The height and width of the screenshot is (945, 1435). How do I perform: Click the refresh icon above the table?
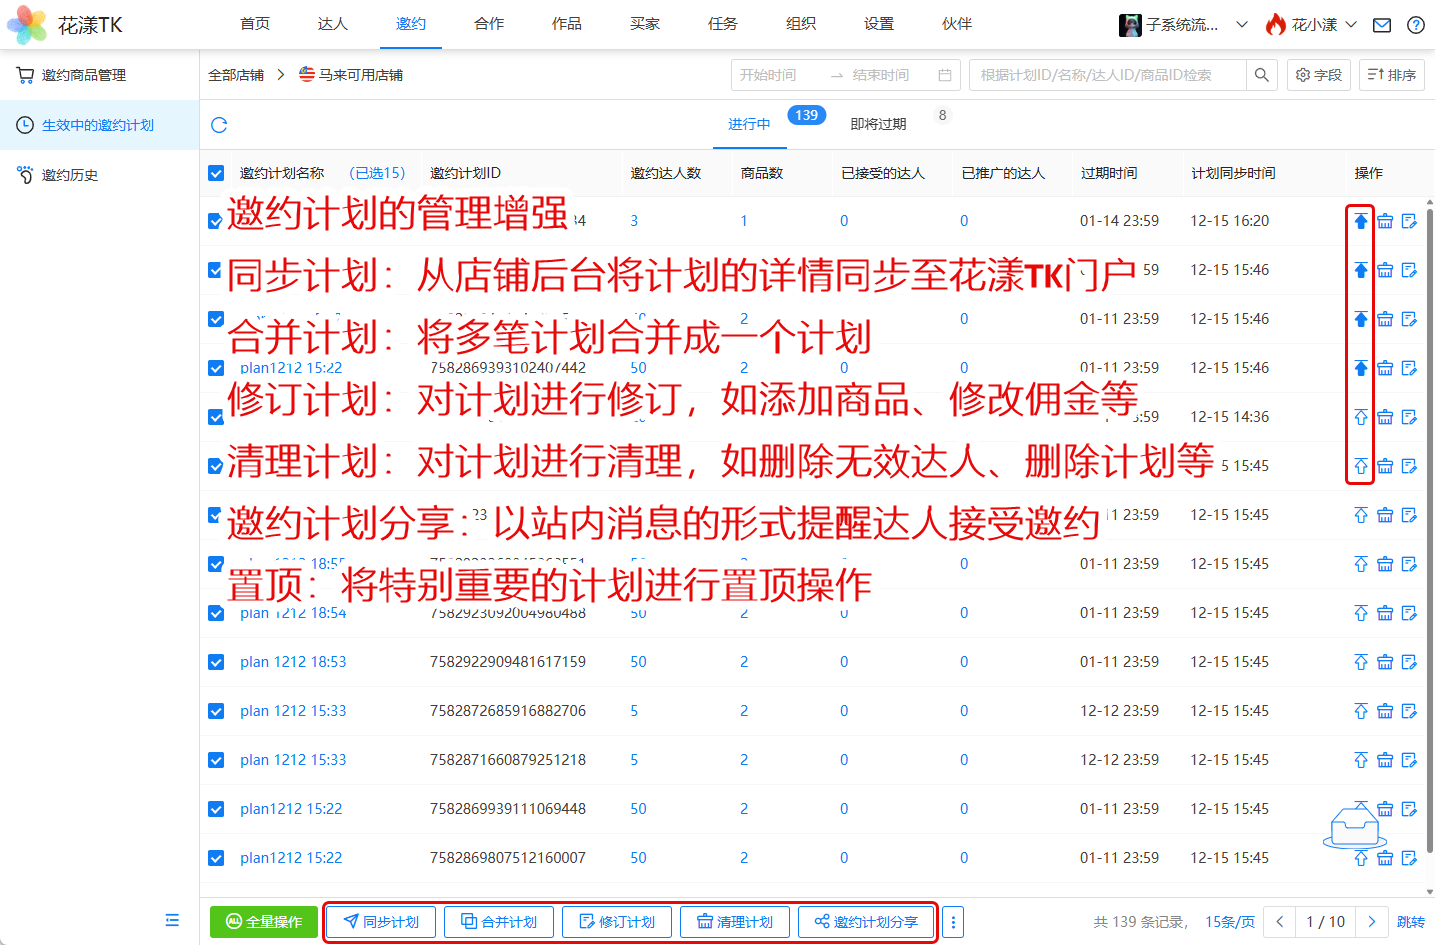coord(219,125)
